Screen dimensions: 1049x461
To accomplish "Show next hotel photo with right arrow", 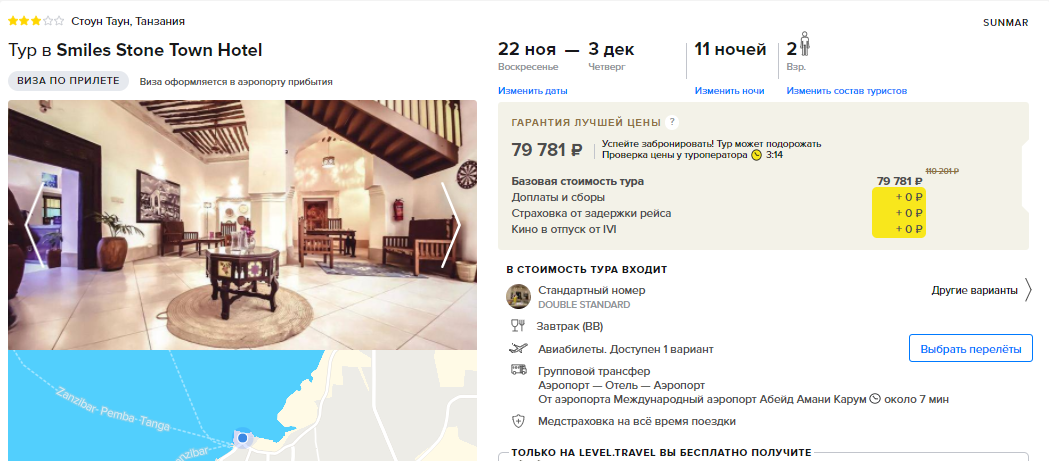I will point(451,225).
